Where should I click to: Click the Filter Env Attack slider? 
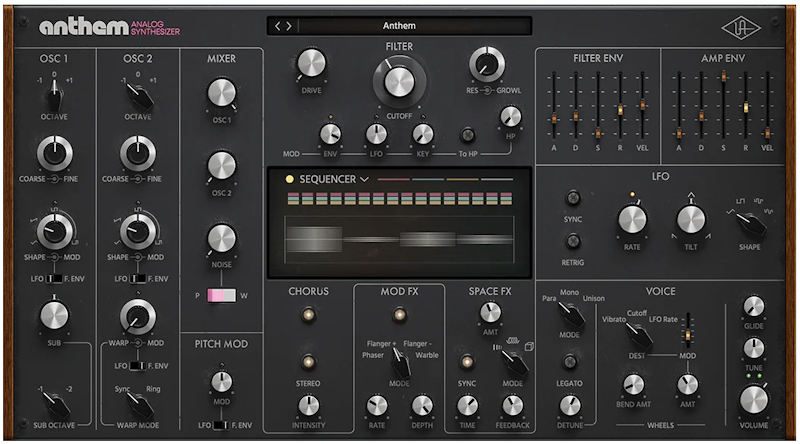coord(553,118)
